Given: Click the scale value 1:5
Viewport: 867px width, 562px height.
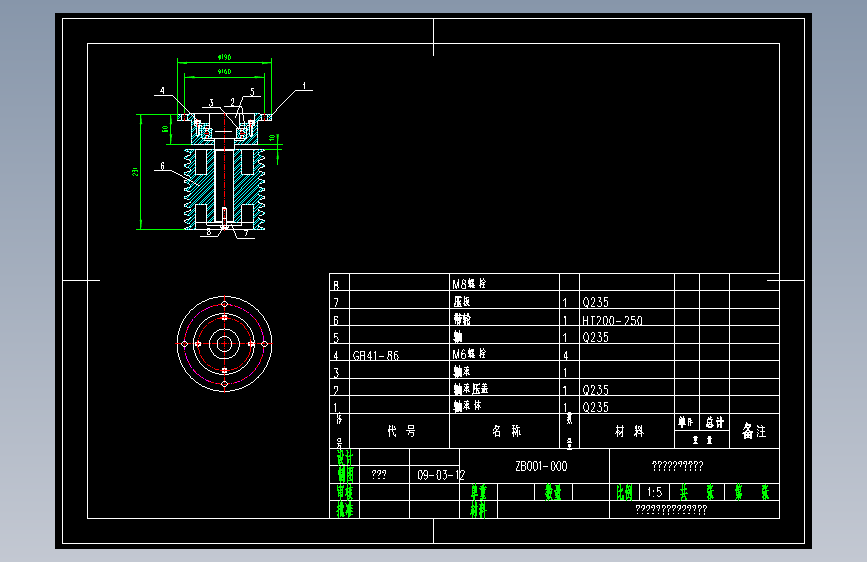Looking at the screenshot, I should coord(654,492).
